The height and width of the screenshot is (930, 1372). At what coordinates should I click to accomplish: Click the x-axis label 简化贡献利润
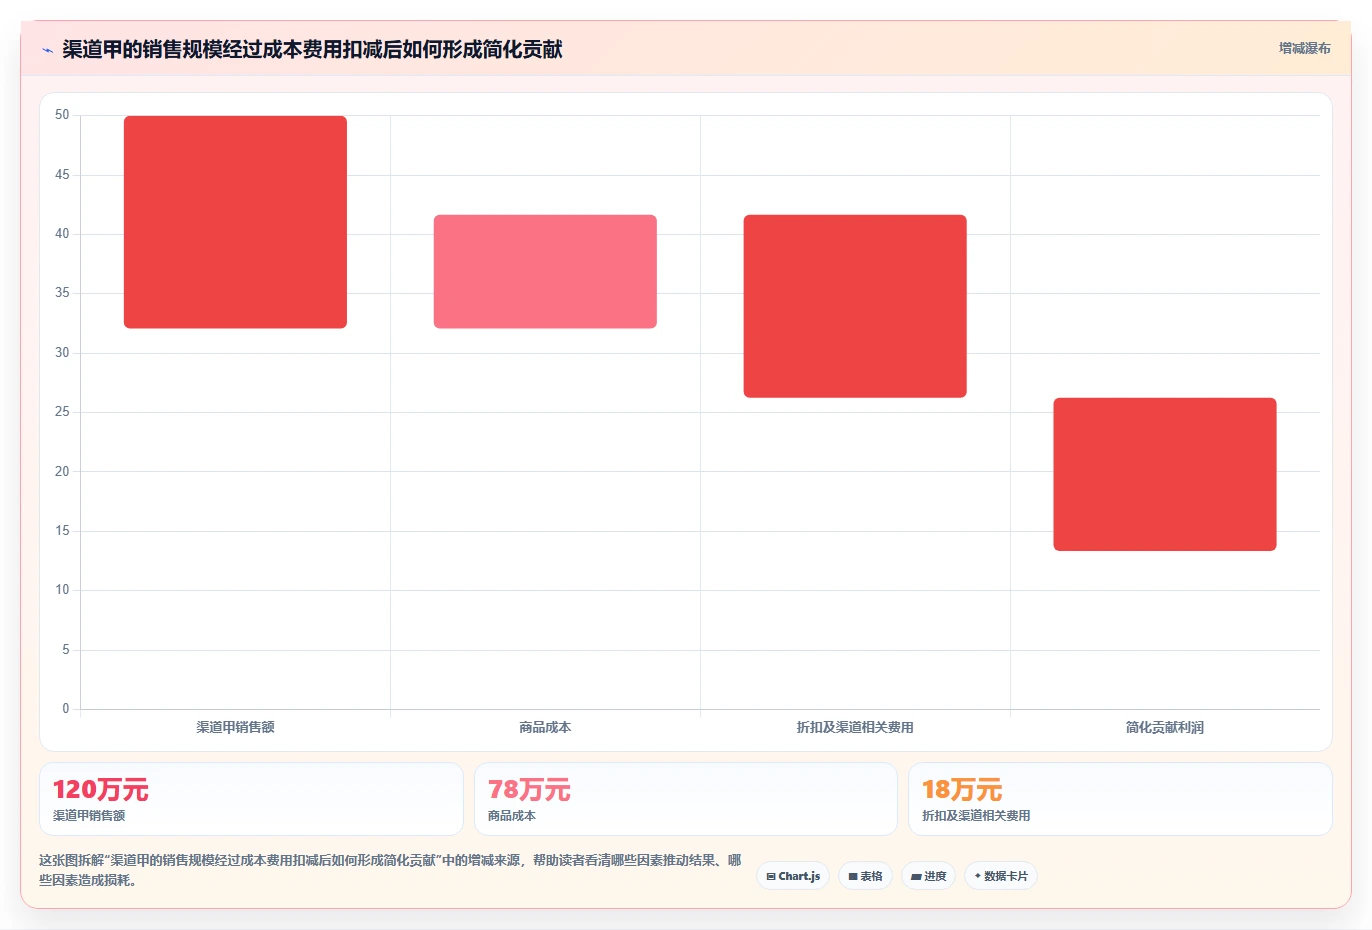pyautogui.click(x=1165, y=727)
